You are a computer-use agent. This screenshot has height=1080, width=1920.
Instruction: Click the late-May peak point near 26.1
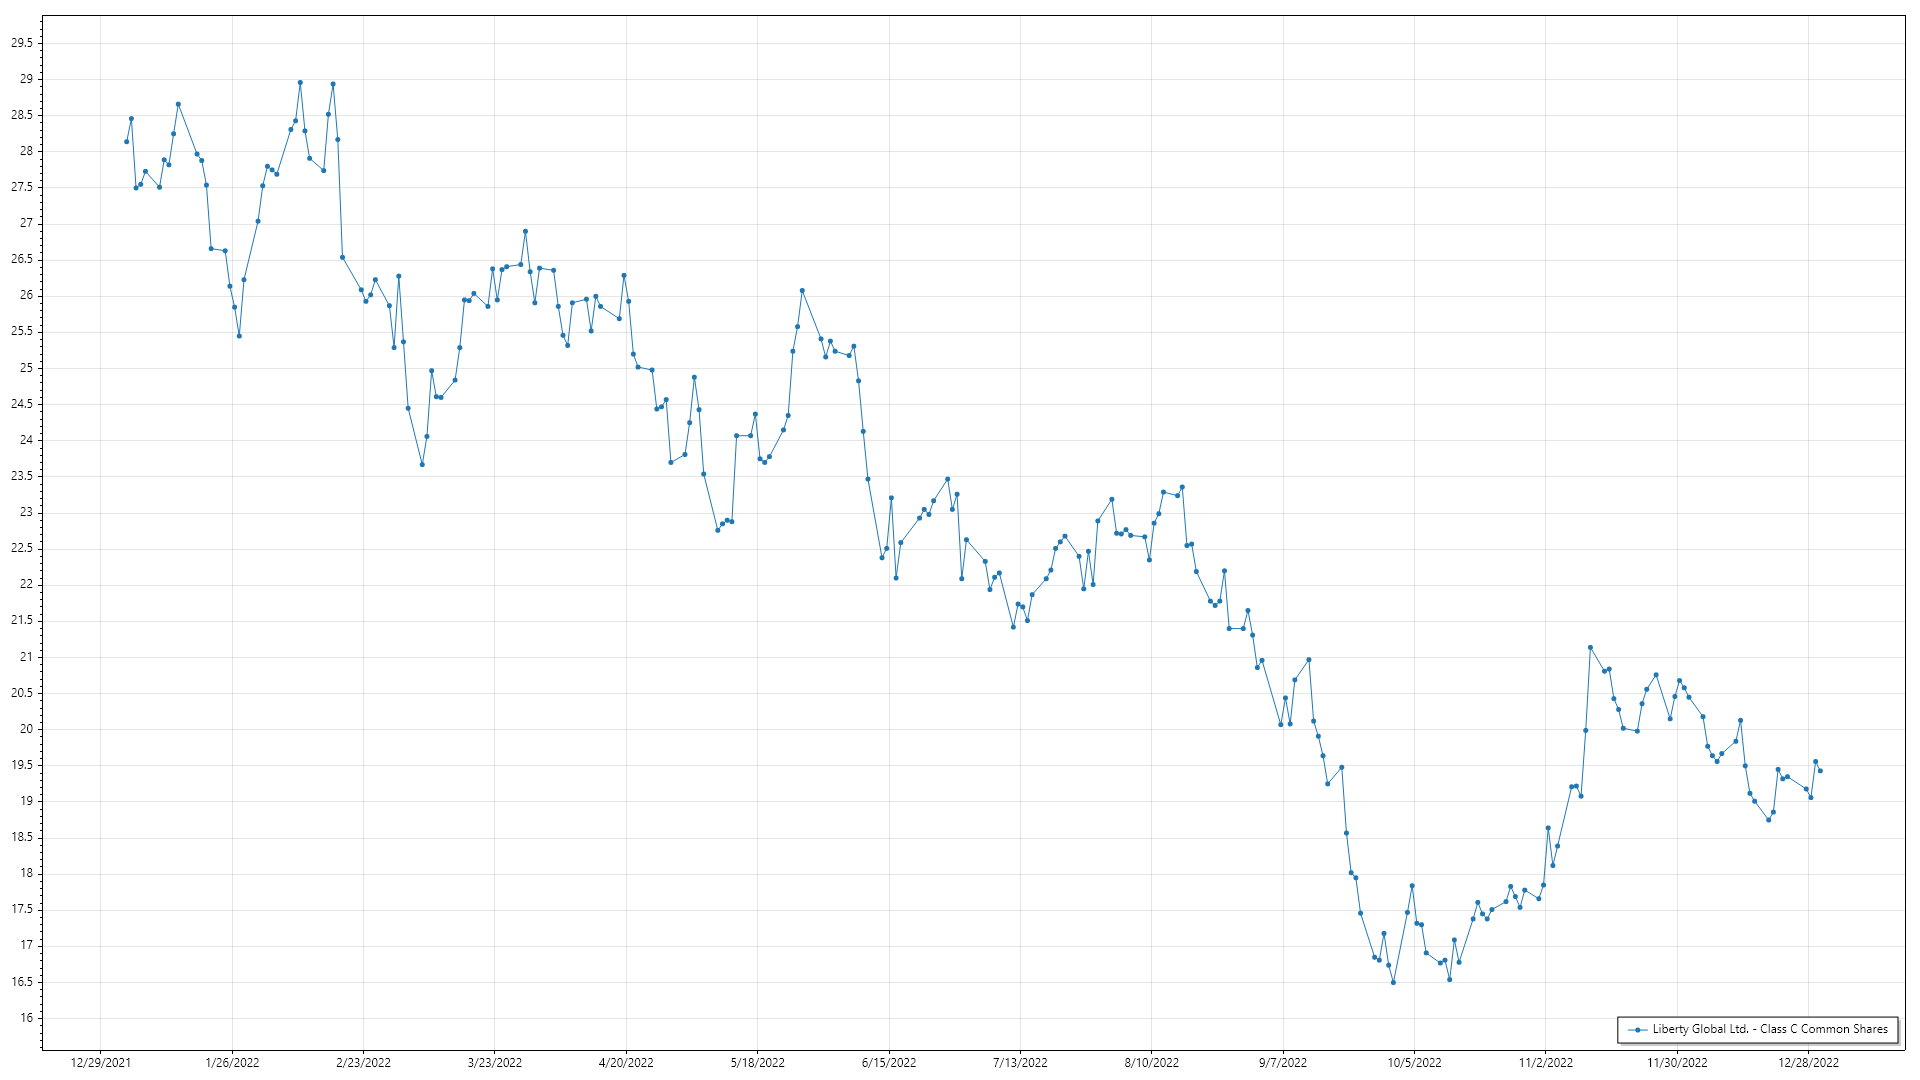pos(802,291)
